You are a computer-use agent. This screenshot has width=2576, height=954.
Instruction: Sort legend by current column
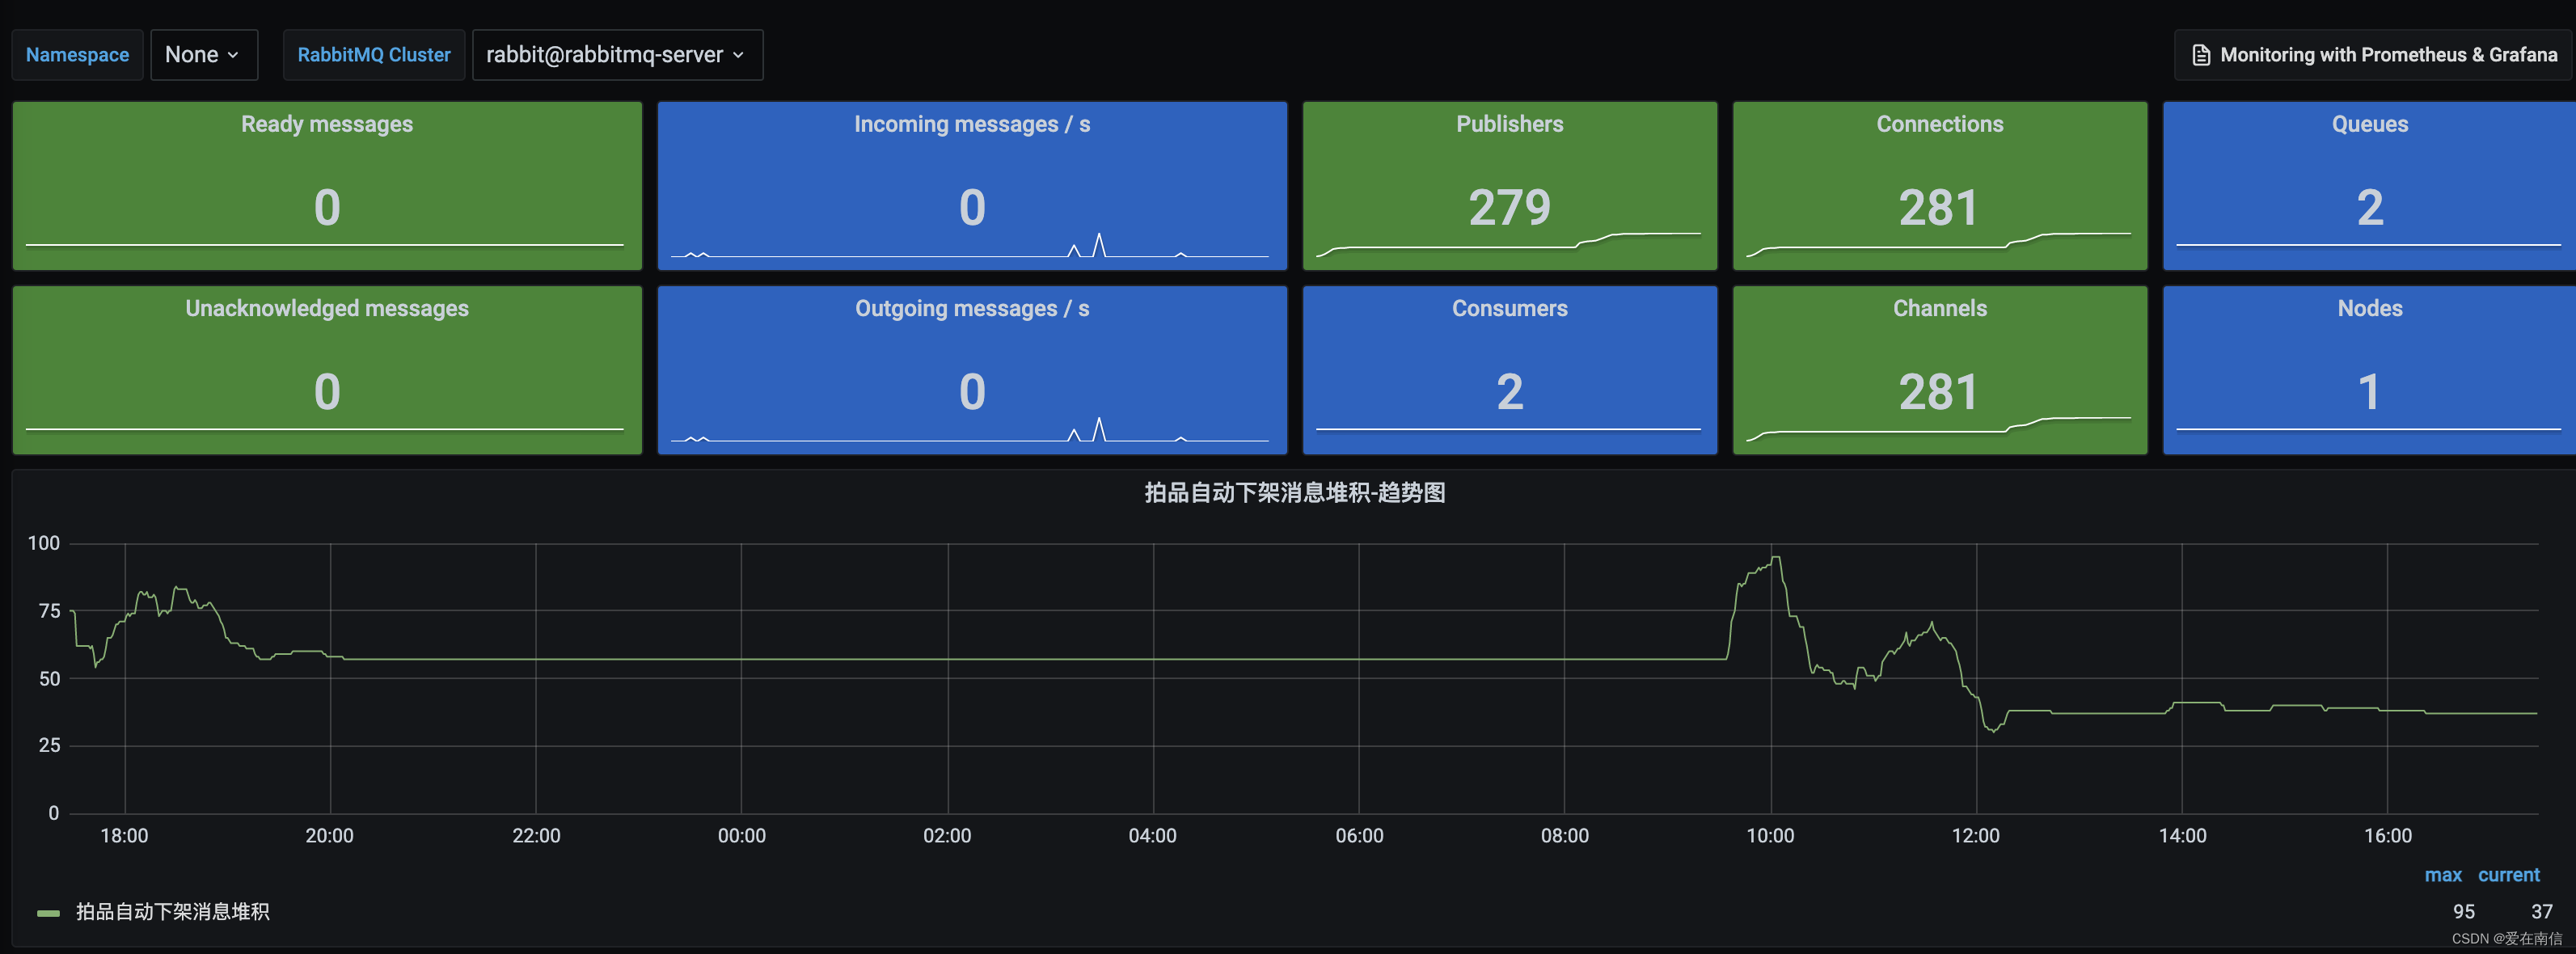[x=2508, y=875]
